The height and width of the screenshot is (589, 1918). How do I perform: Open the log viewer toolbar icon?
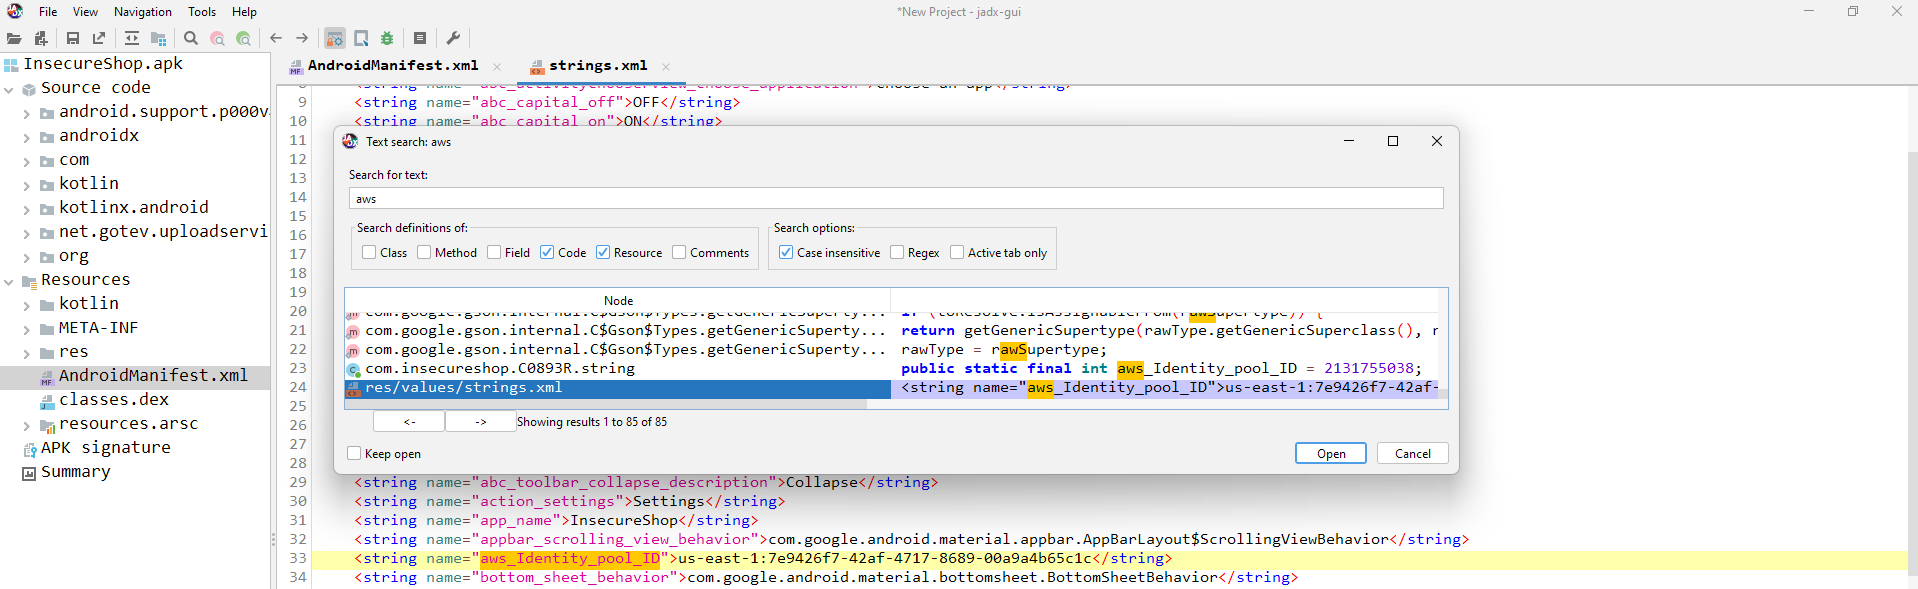point(420,39)
